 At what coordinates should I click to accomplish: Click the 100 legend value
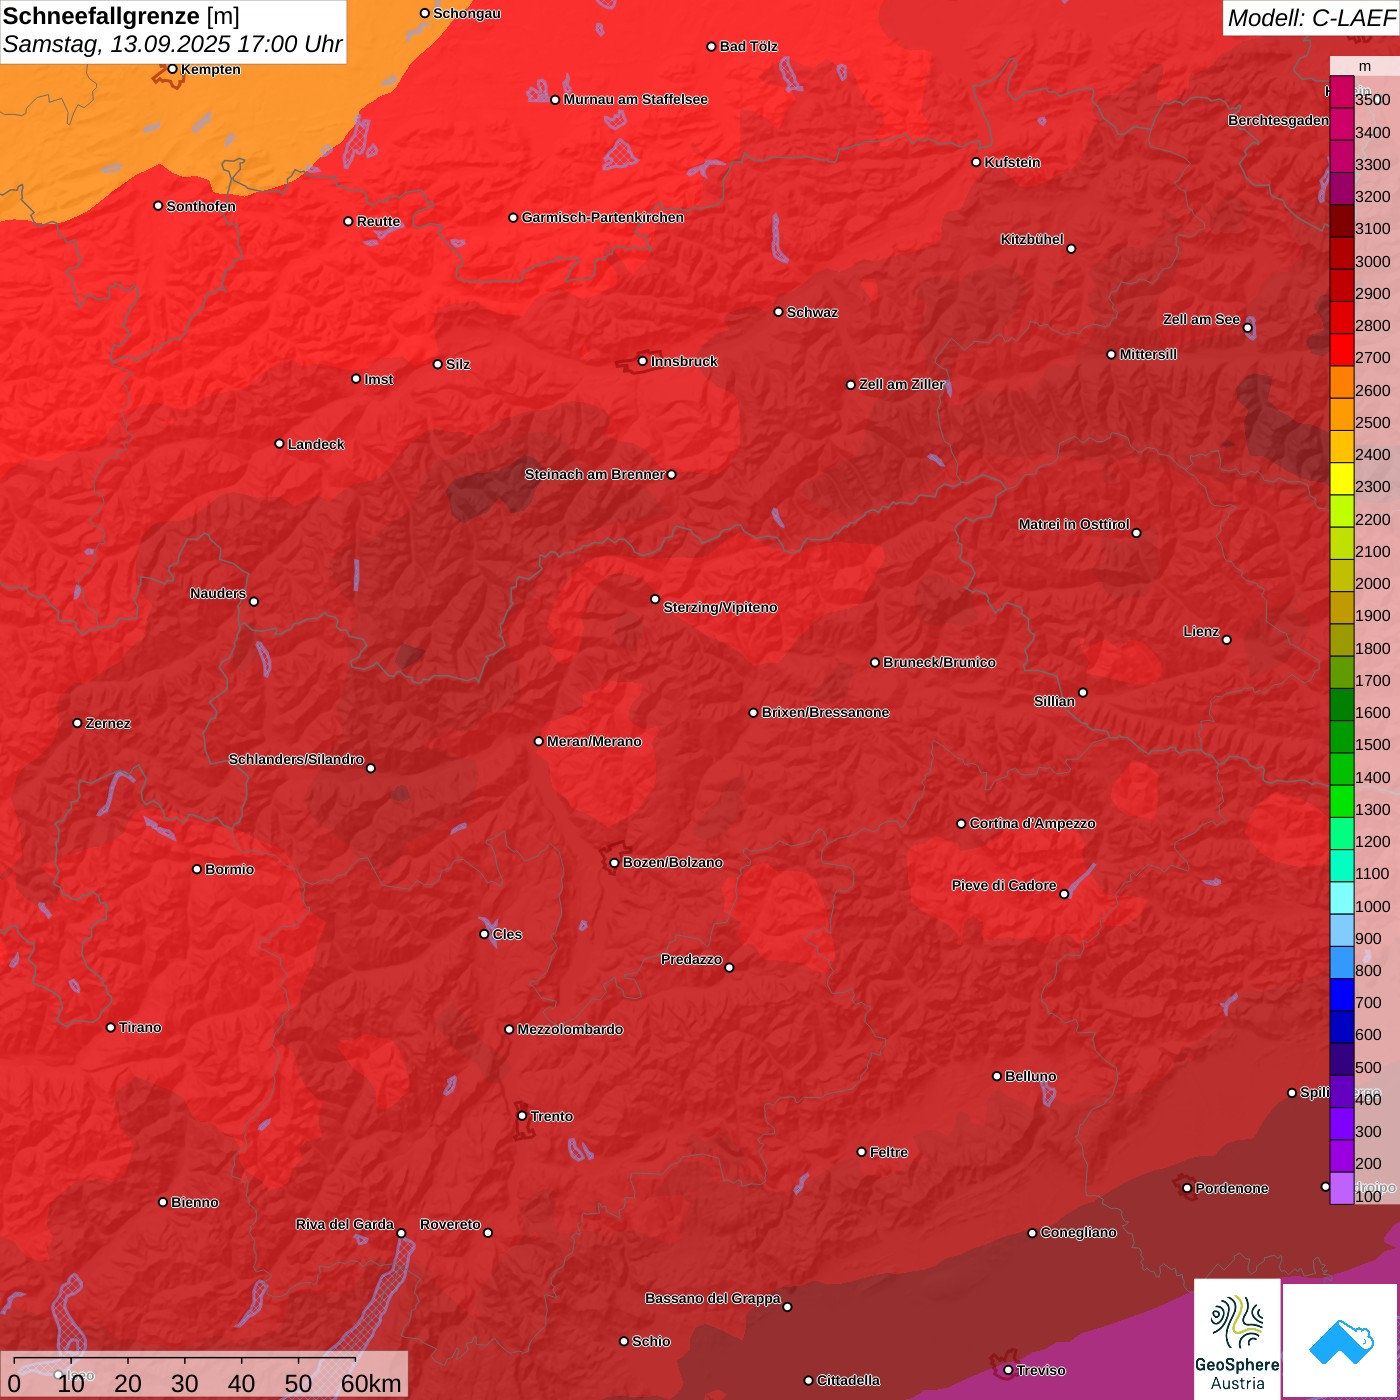(x=1368, y=1197)
